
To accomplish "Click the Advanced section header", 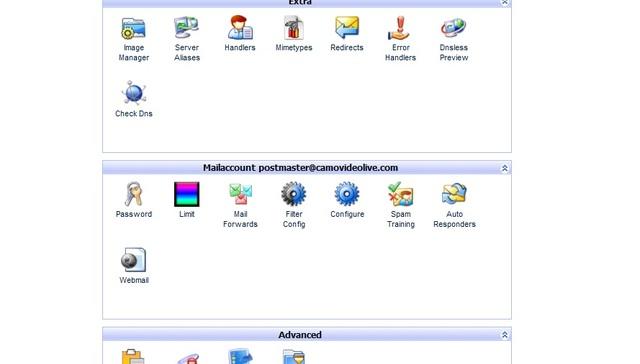I will 300,335.
